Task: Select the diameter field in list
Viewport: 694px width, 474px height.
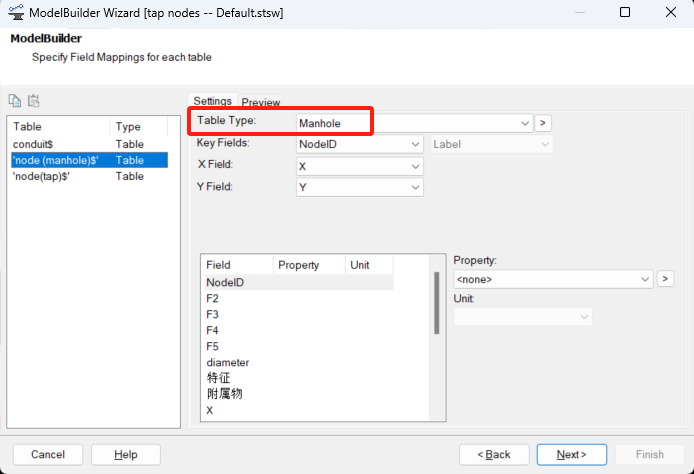Action: tap(228, 362)
